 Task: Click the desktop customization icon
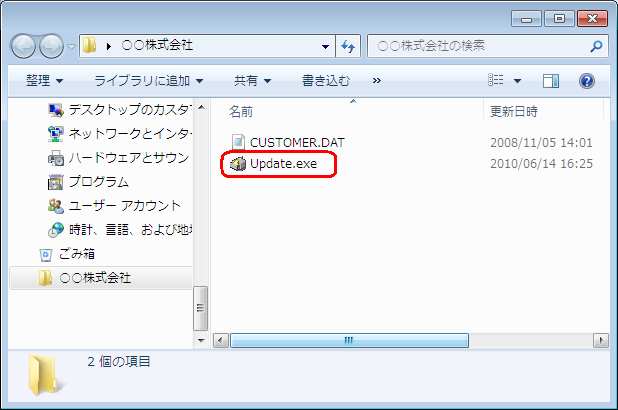click(x=56, y=110)
